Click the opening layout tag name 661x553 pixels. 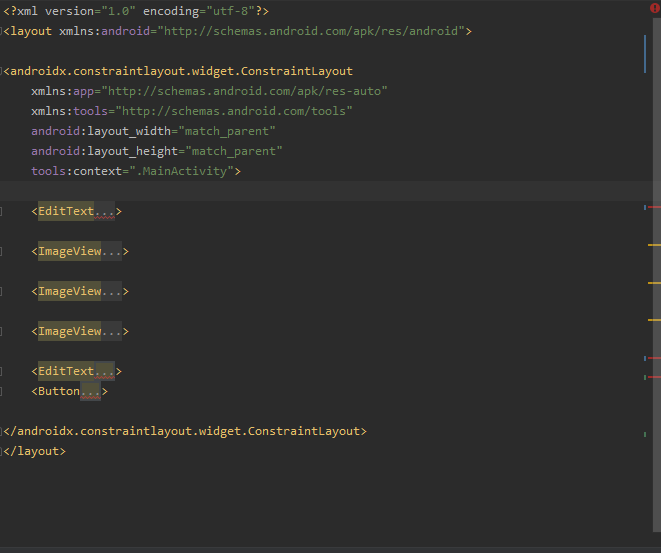click(31, 31)
